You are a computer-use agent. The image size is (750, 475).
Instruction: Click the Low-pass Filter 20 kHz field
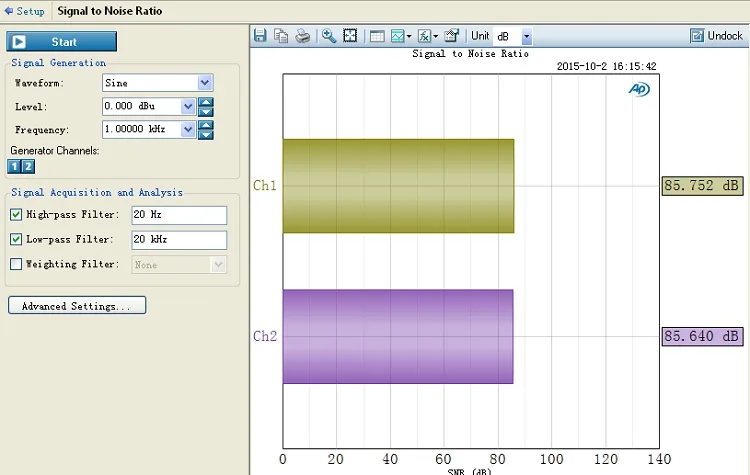point(179,240)
